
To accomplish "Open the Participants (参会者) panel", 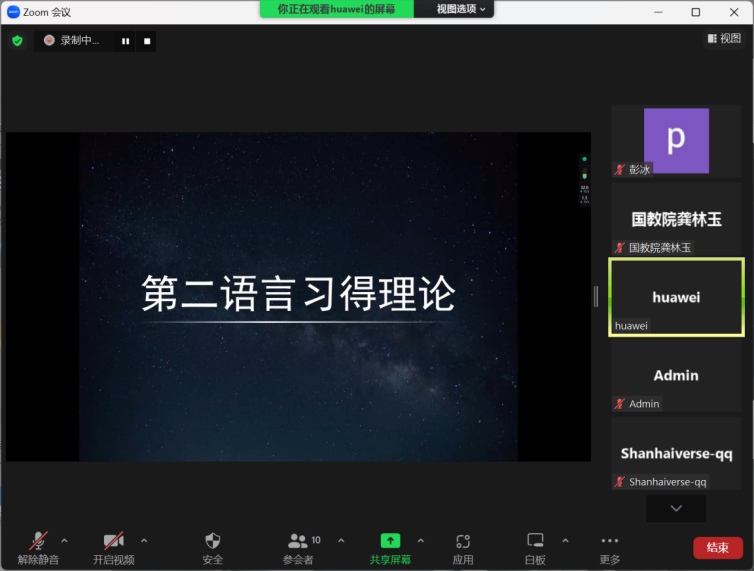I will (299, 547).
